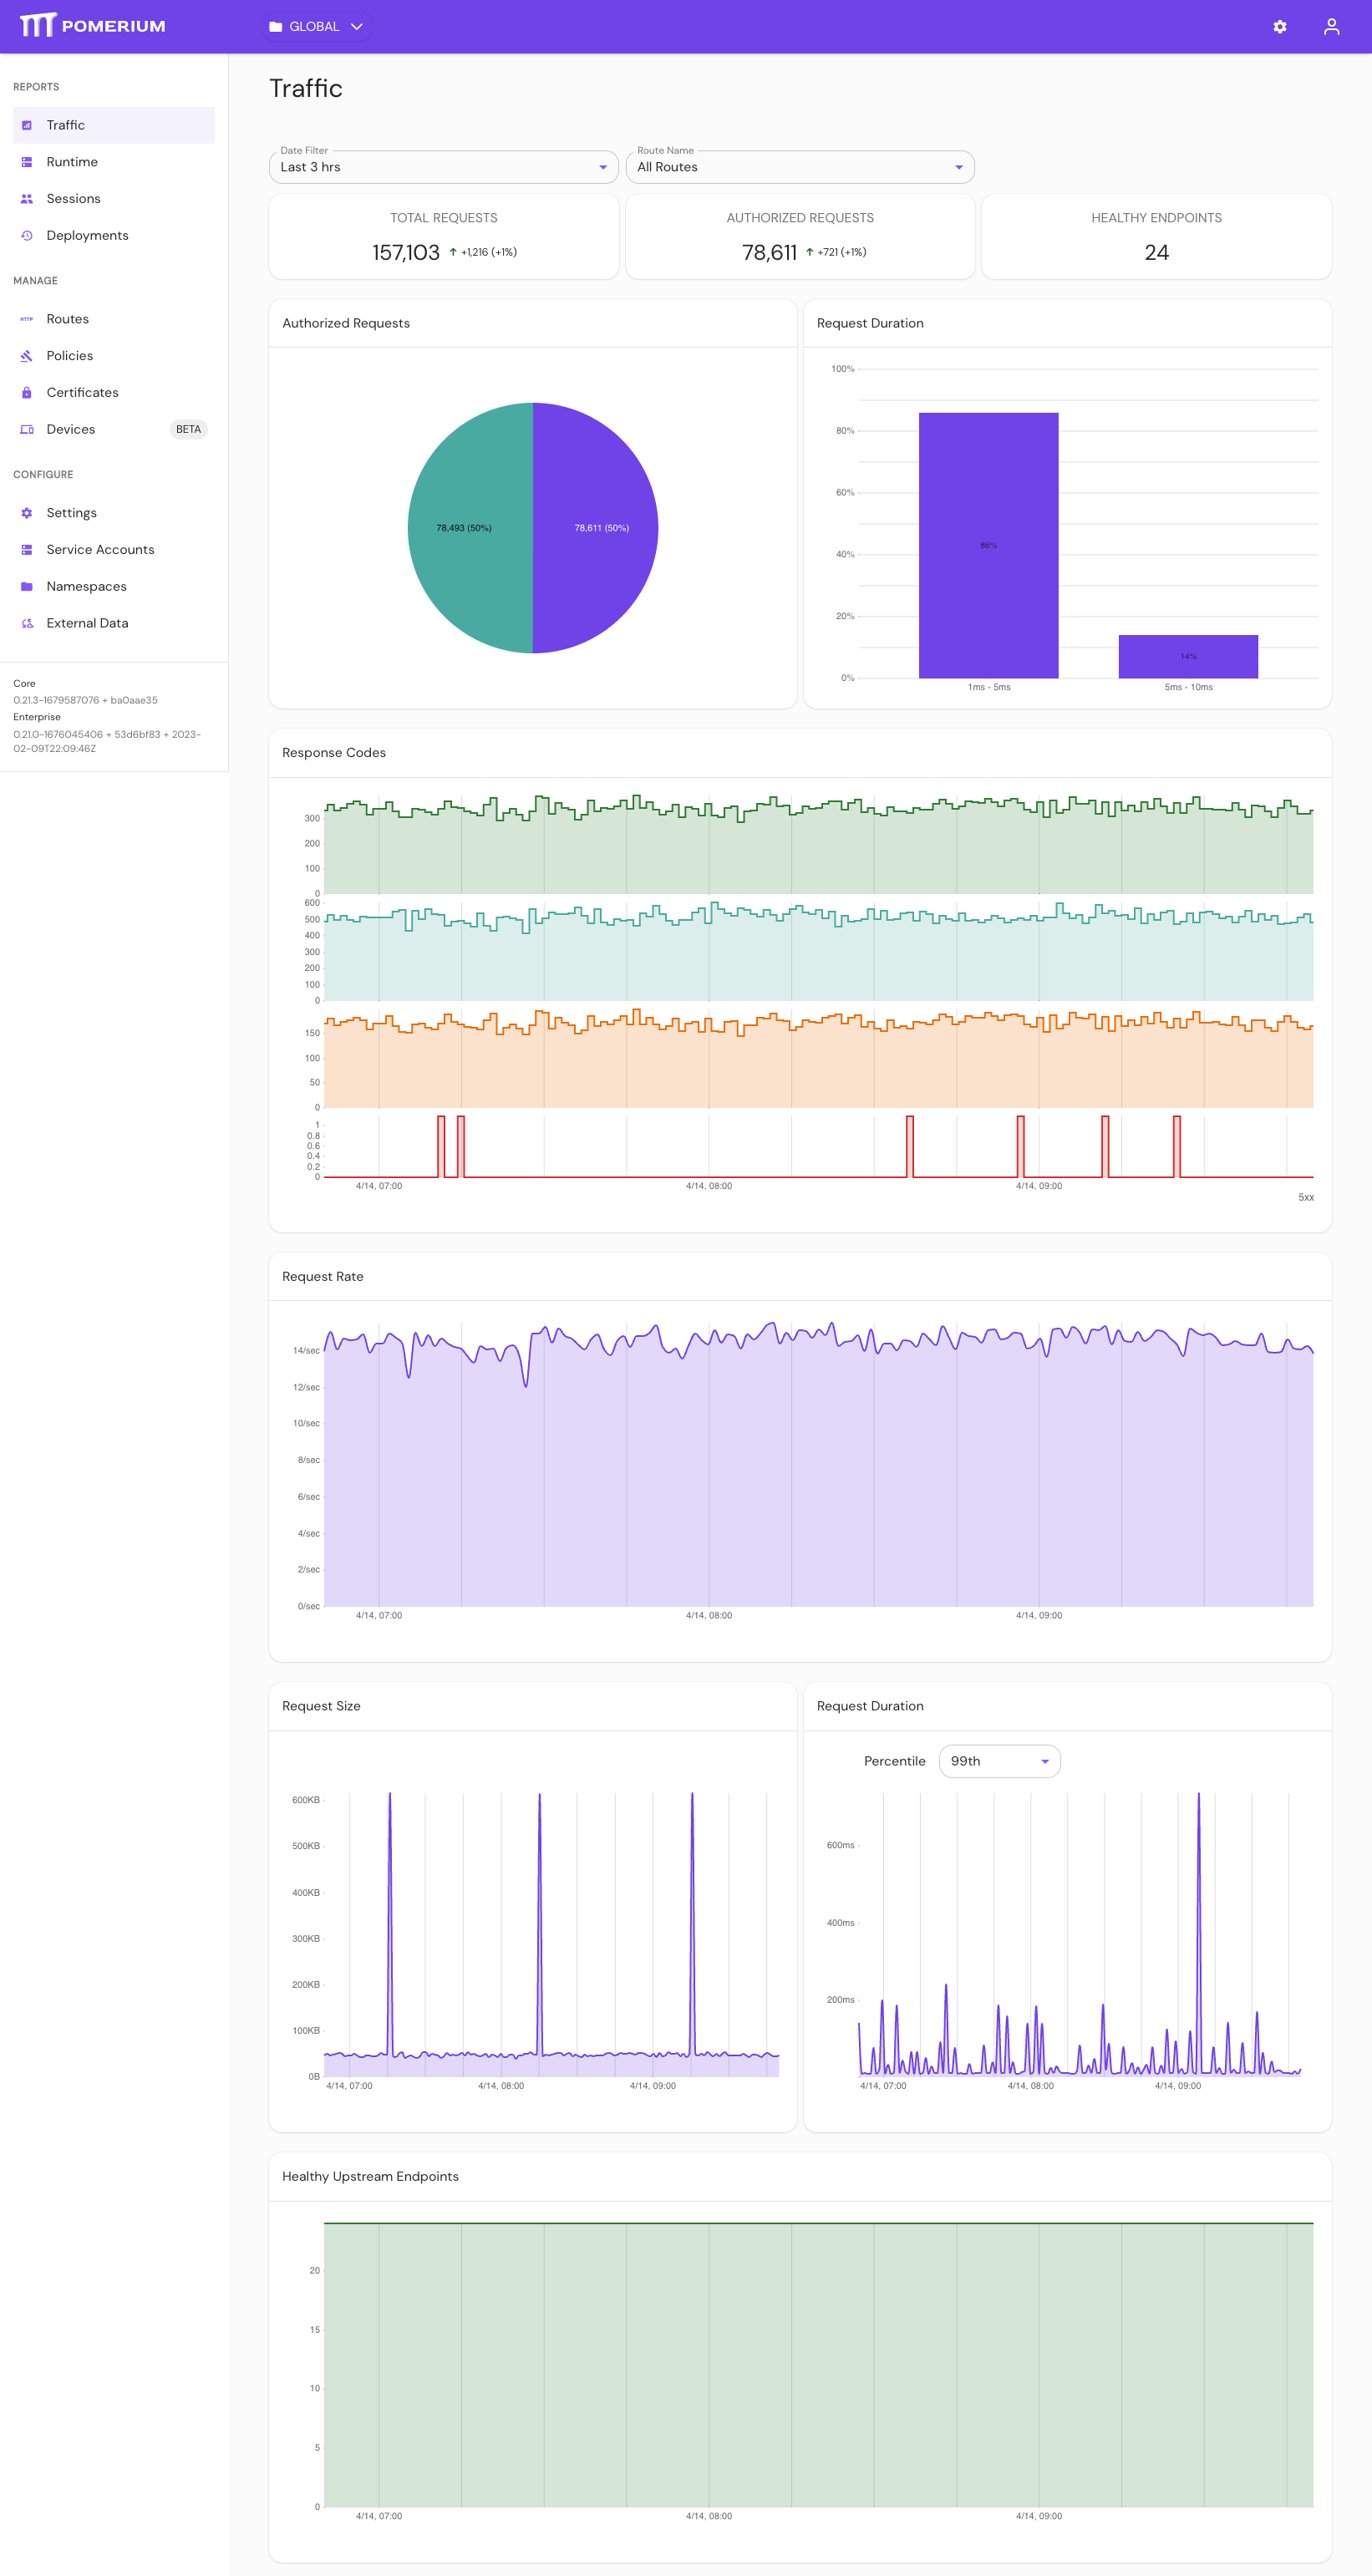Image resolution: width=1372 pixels, height=2576 pixels.
Task: Click the External Data icon
Action: [x=27, y=623]
